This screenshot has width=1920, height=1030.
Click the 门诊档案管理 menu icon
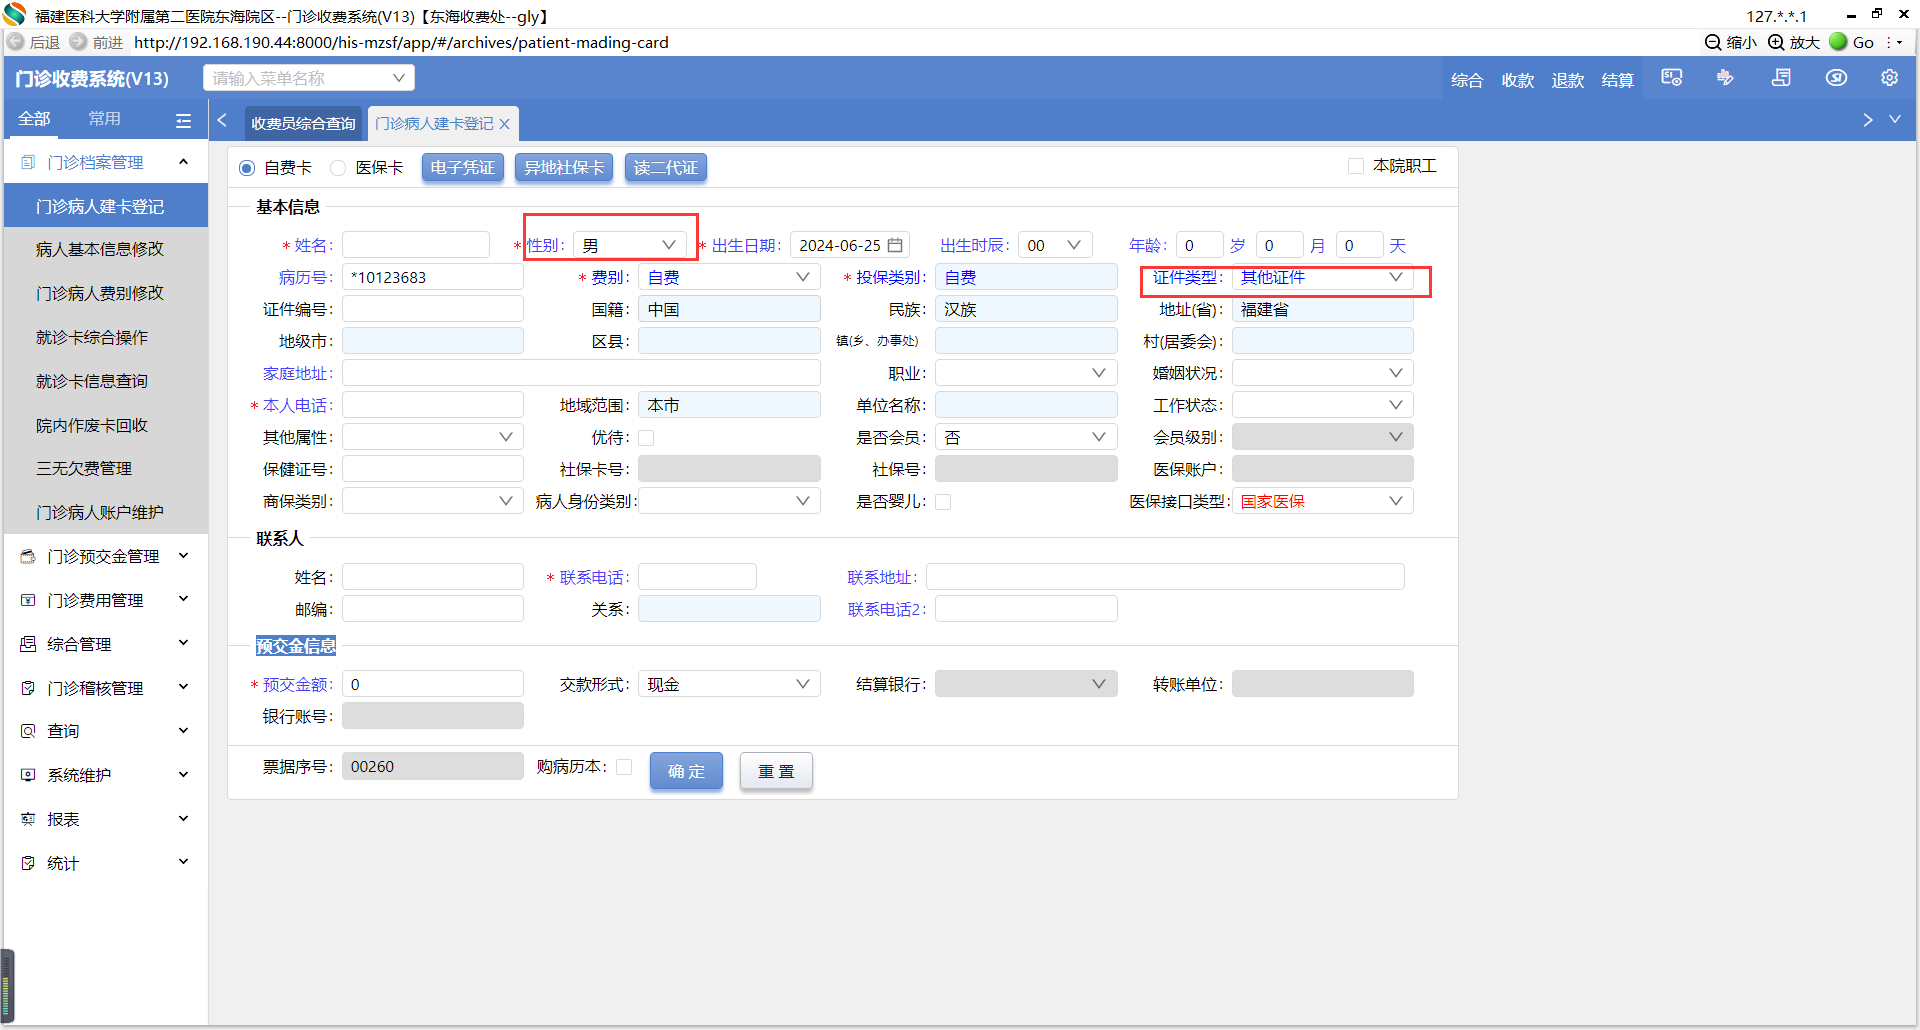pyautogui.click(x=28, y=162)
